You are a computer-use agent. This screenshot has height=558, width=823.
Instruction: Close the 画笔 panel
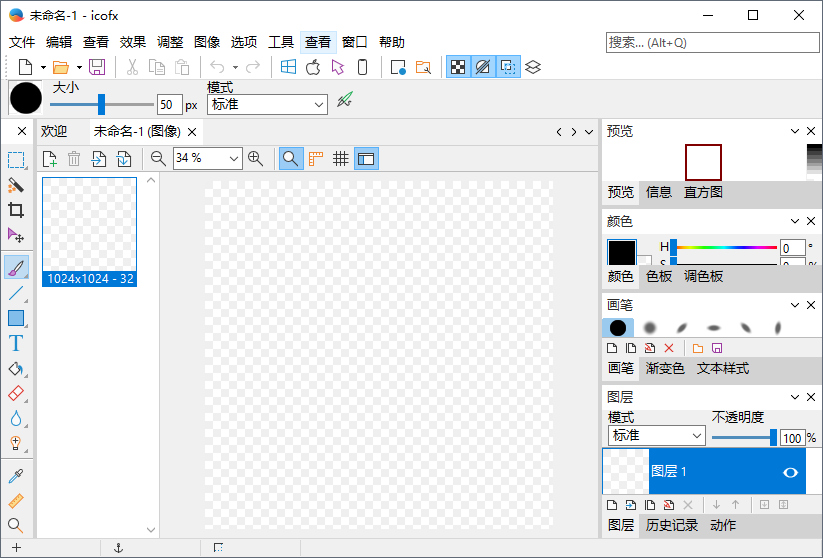pyautogui.click(x=811, y=305)
